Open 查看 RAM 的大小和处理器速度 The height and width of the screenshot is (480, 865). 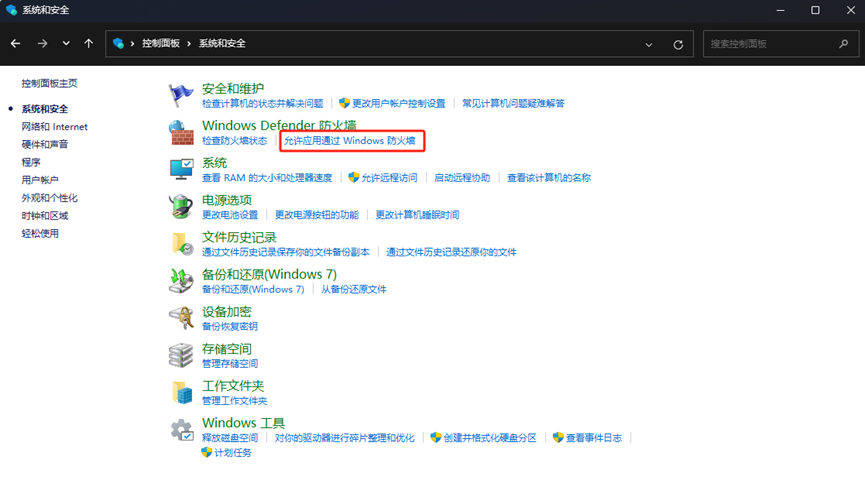coord(267,178)
